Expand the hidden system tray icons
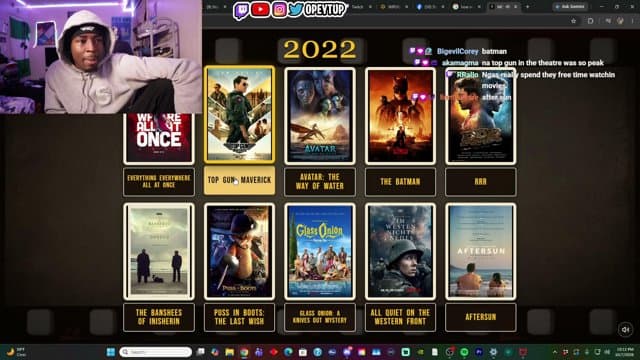 point(555,352)
